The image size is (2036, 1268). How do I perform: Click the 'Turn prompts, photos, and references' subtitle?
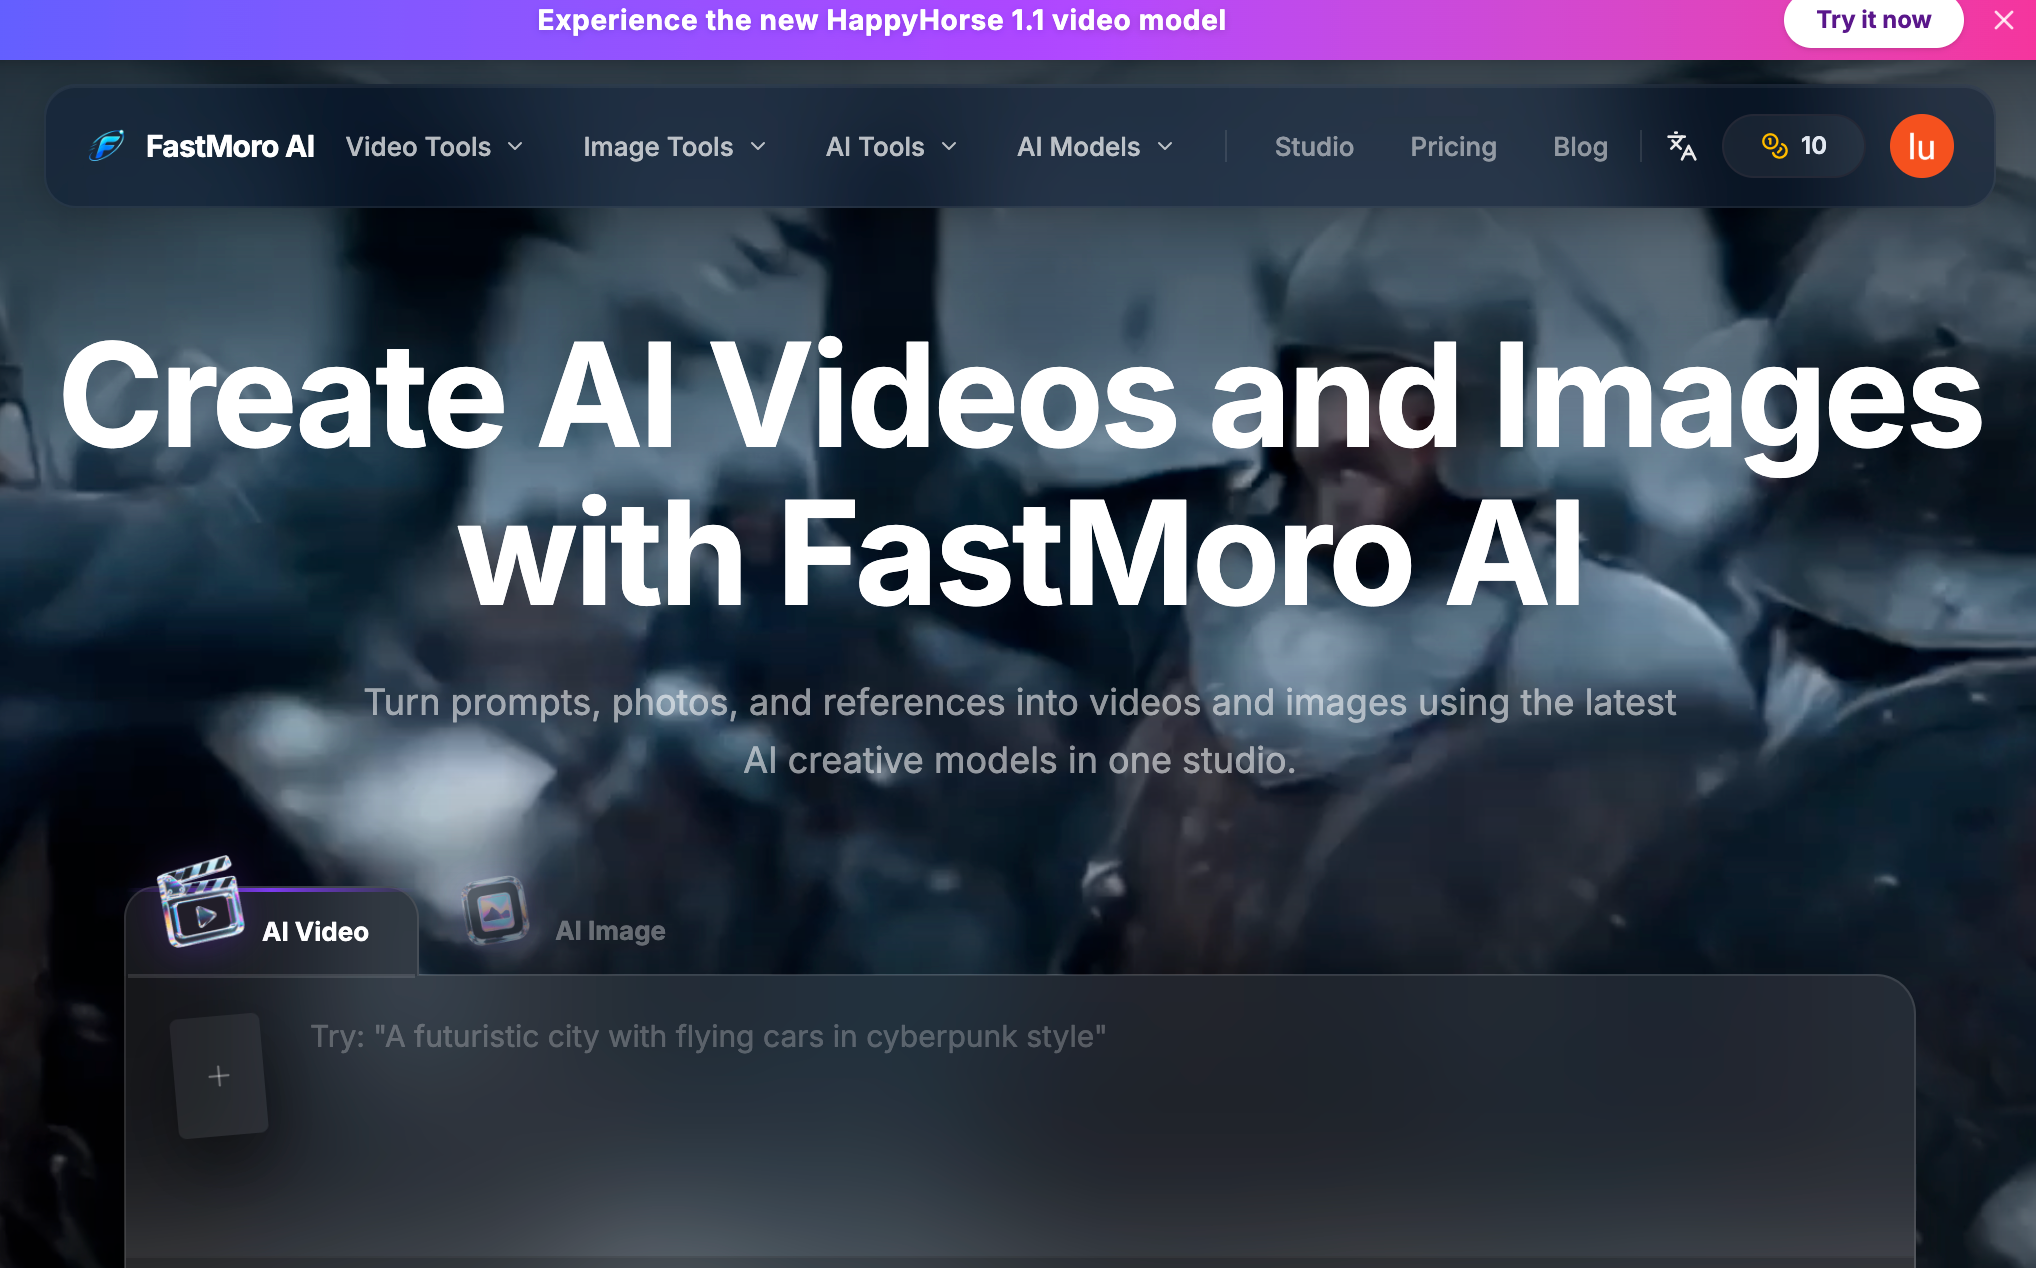point(1020,731)
